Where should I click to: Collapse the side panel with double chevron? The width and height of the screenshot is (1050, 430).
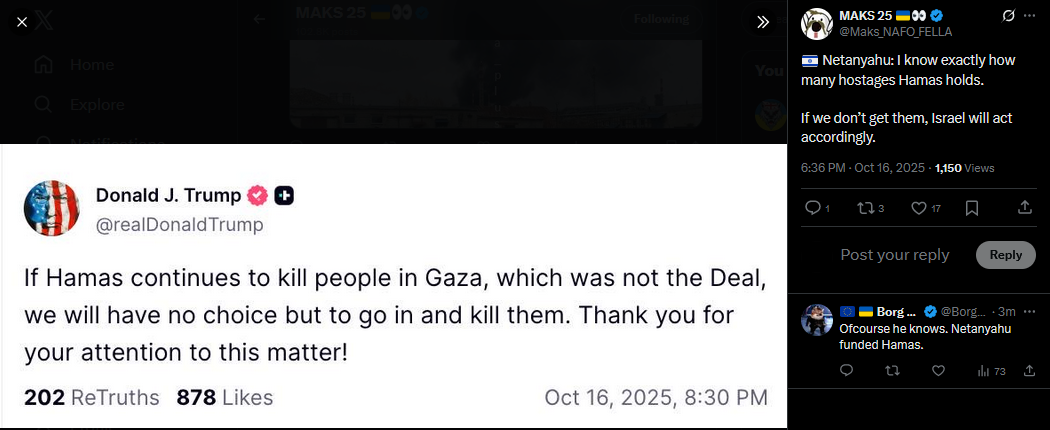click(763, 22)
